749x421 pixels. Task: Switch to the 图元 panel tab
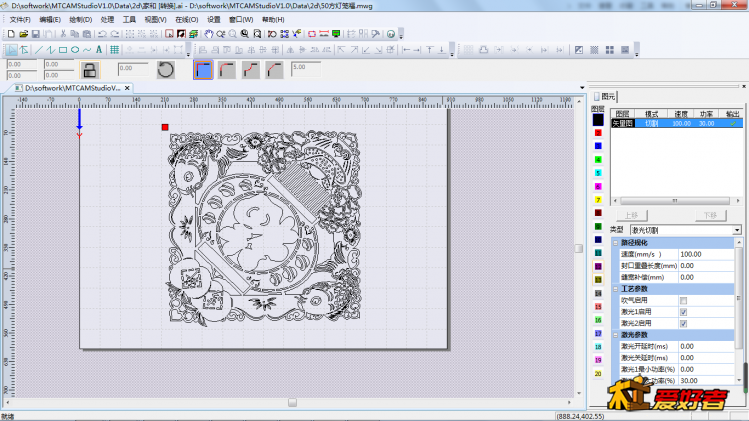tap(605, 97)
